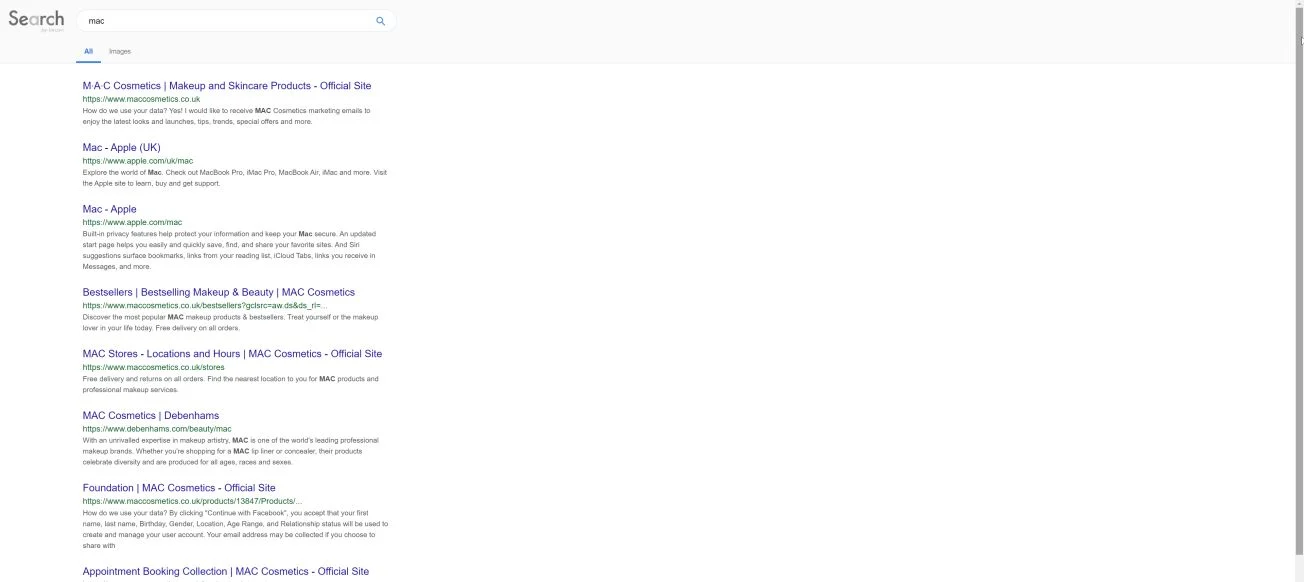Switch to the Images tab
The width and height of the screenshot is (1304, 582).
(x=120, y=51)
